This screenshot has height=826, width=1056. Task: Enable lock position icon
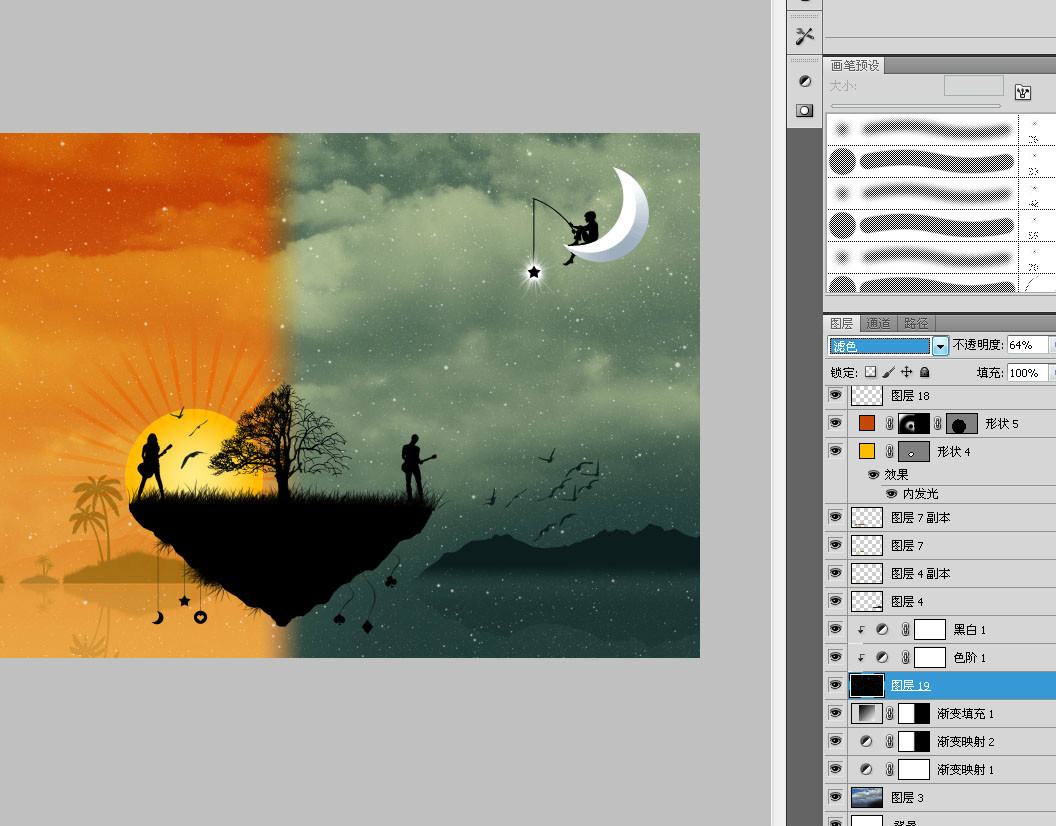[x=906, y=372]
